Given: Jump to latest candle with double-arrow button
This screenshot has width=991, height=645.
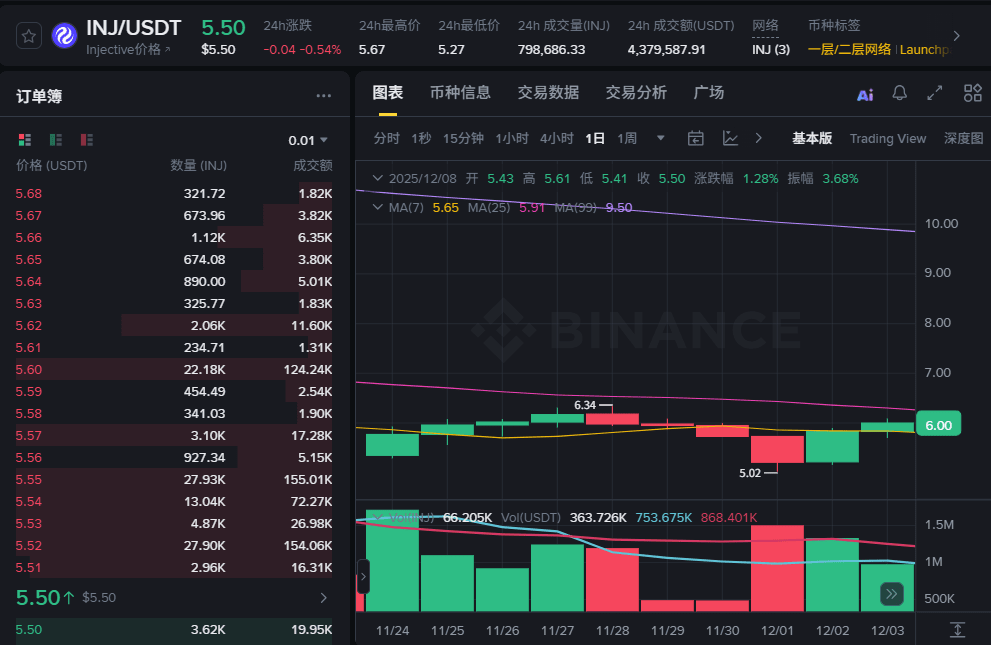Looking at the screenshot, I should point(892,594).
